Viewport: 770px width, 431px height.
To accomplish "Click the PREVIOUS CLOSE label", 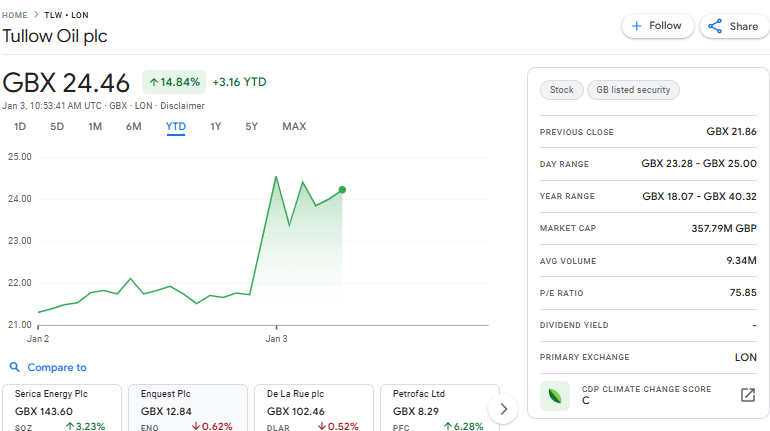I will pyautogui.click(x=577, y=132).
